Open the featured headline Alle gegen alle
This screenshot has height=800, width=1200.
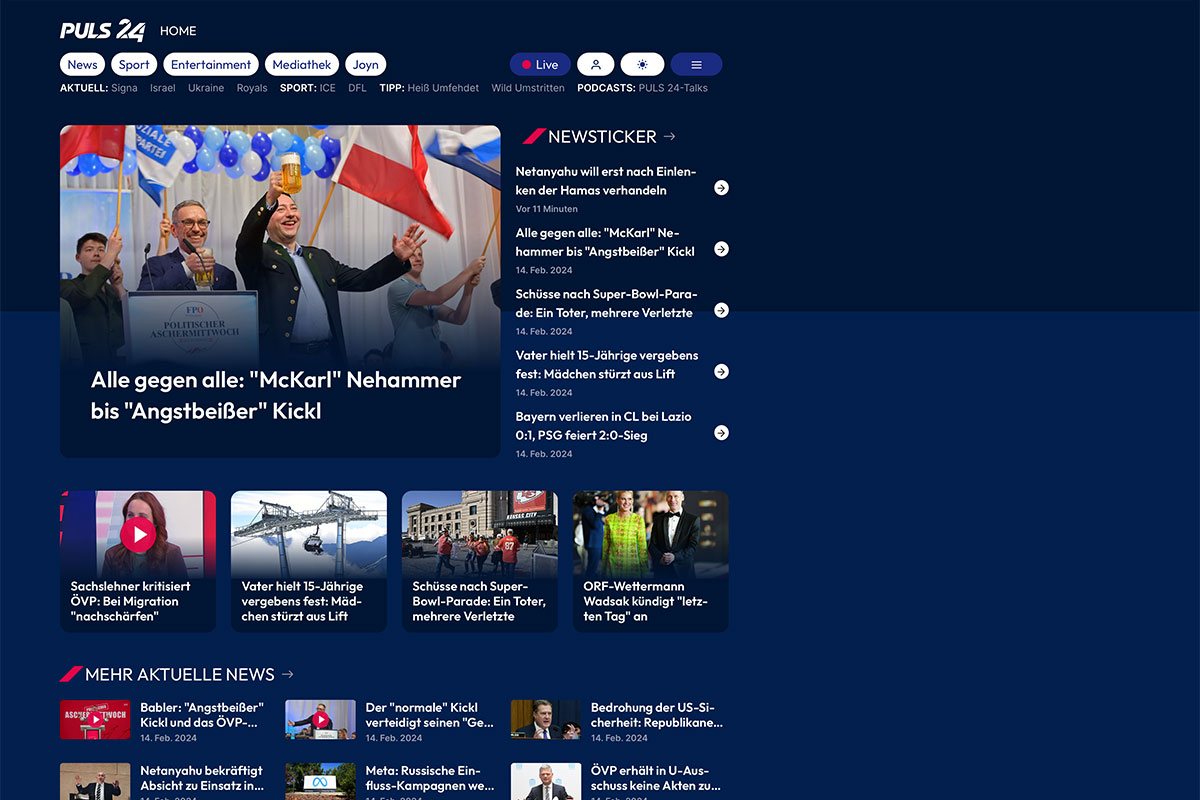(x=276, y=395)
